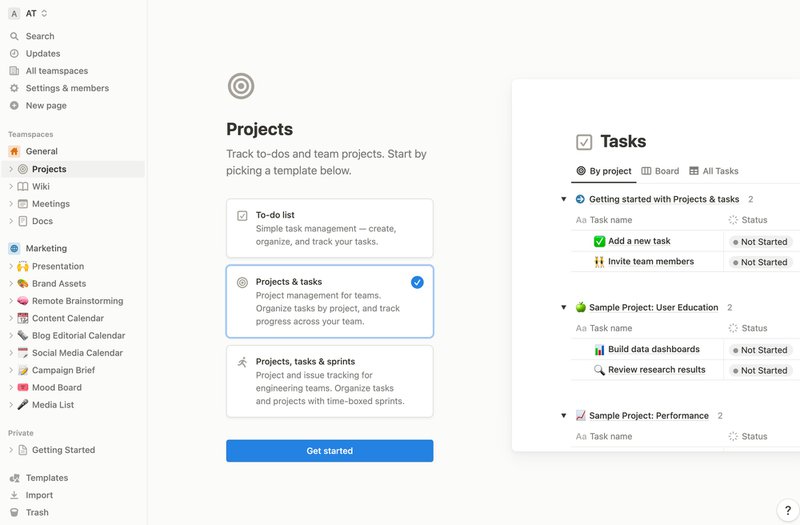Expand the Wiki page in sidebar
The image size is (800, 525).
coord(10,186)
